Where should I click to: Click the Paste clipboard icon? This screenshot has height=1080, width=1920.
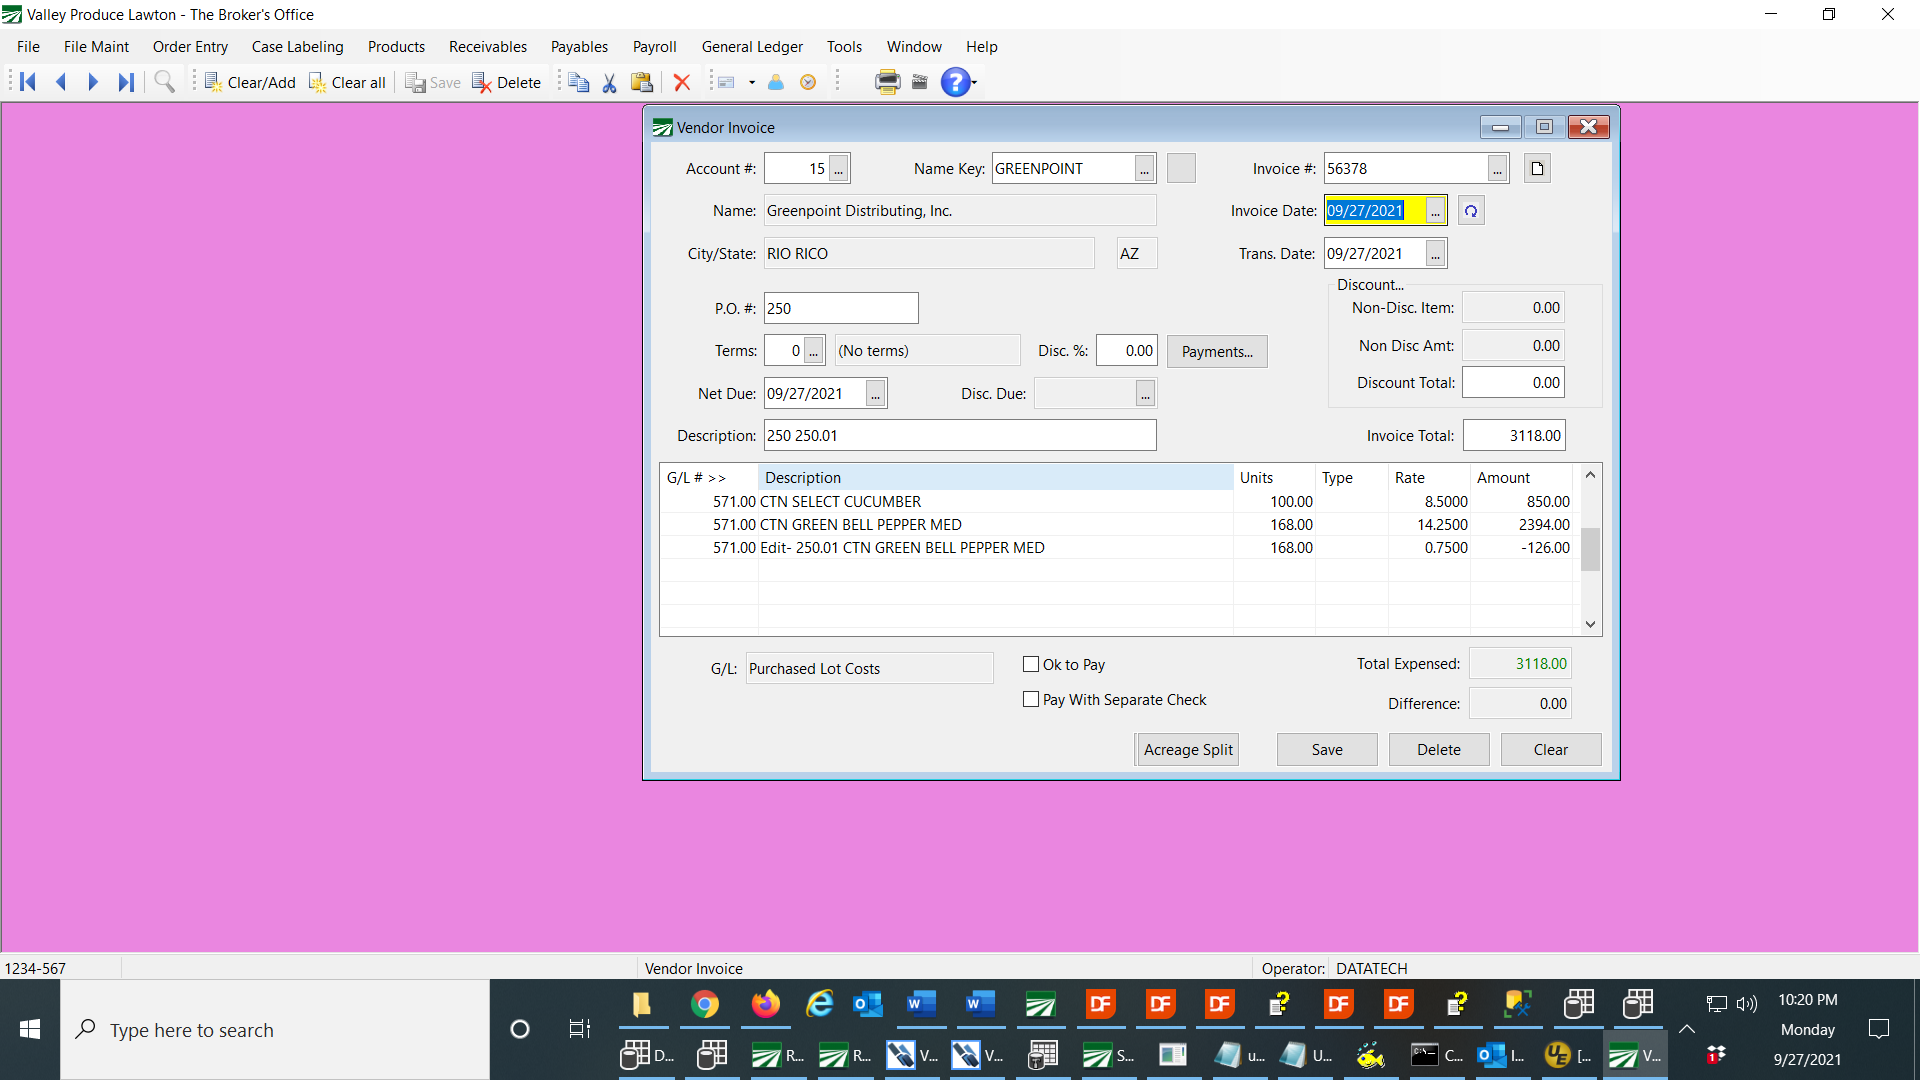pyautogui.click(x=642, y=82)
